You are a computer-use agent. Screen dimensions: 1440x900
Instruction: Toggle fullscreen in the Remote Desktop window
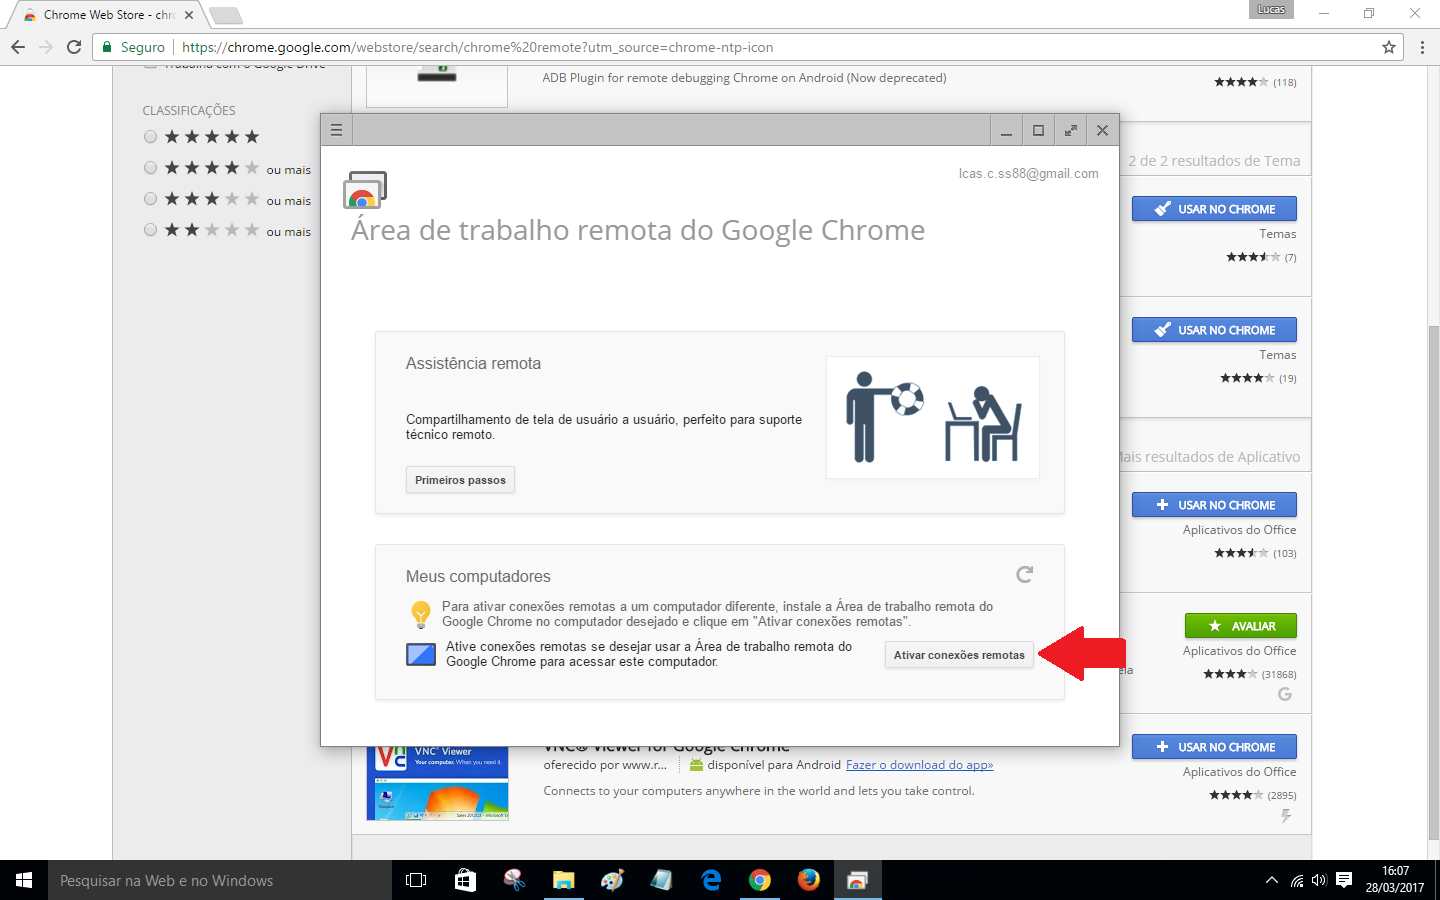(1070, 130)
